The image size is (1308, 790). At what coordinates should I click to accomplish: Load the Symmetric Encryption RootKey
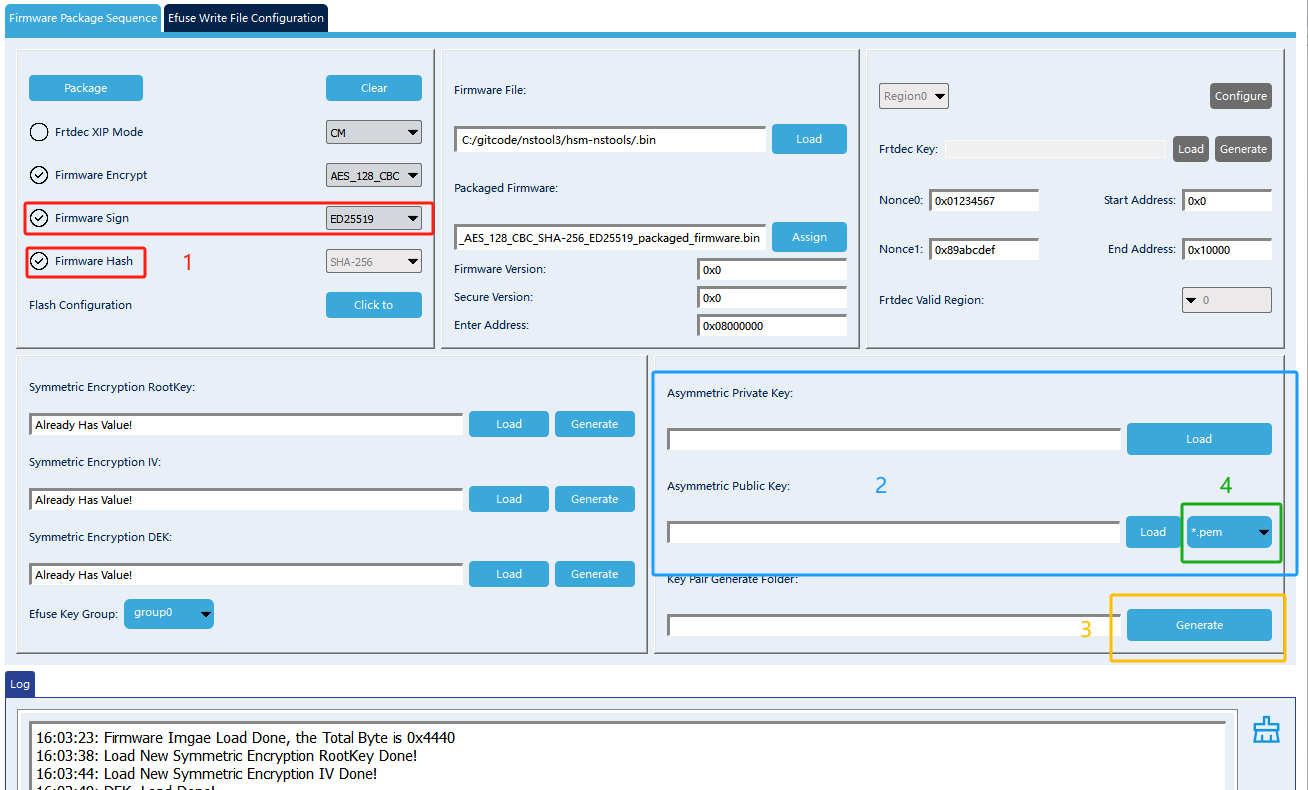click(509, 424)
